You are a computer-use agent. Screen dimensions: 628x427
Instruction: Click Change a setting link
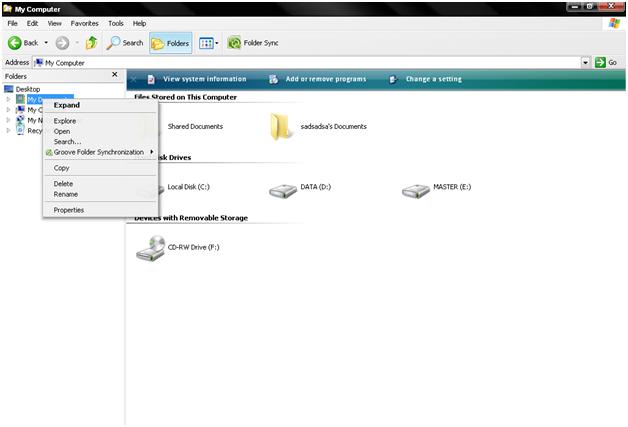(434, 79)
